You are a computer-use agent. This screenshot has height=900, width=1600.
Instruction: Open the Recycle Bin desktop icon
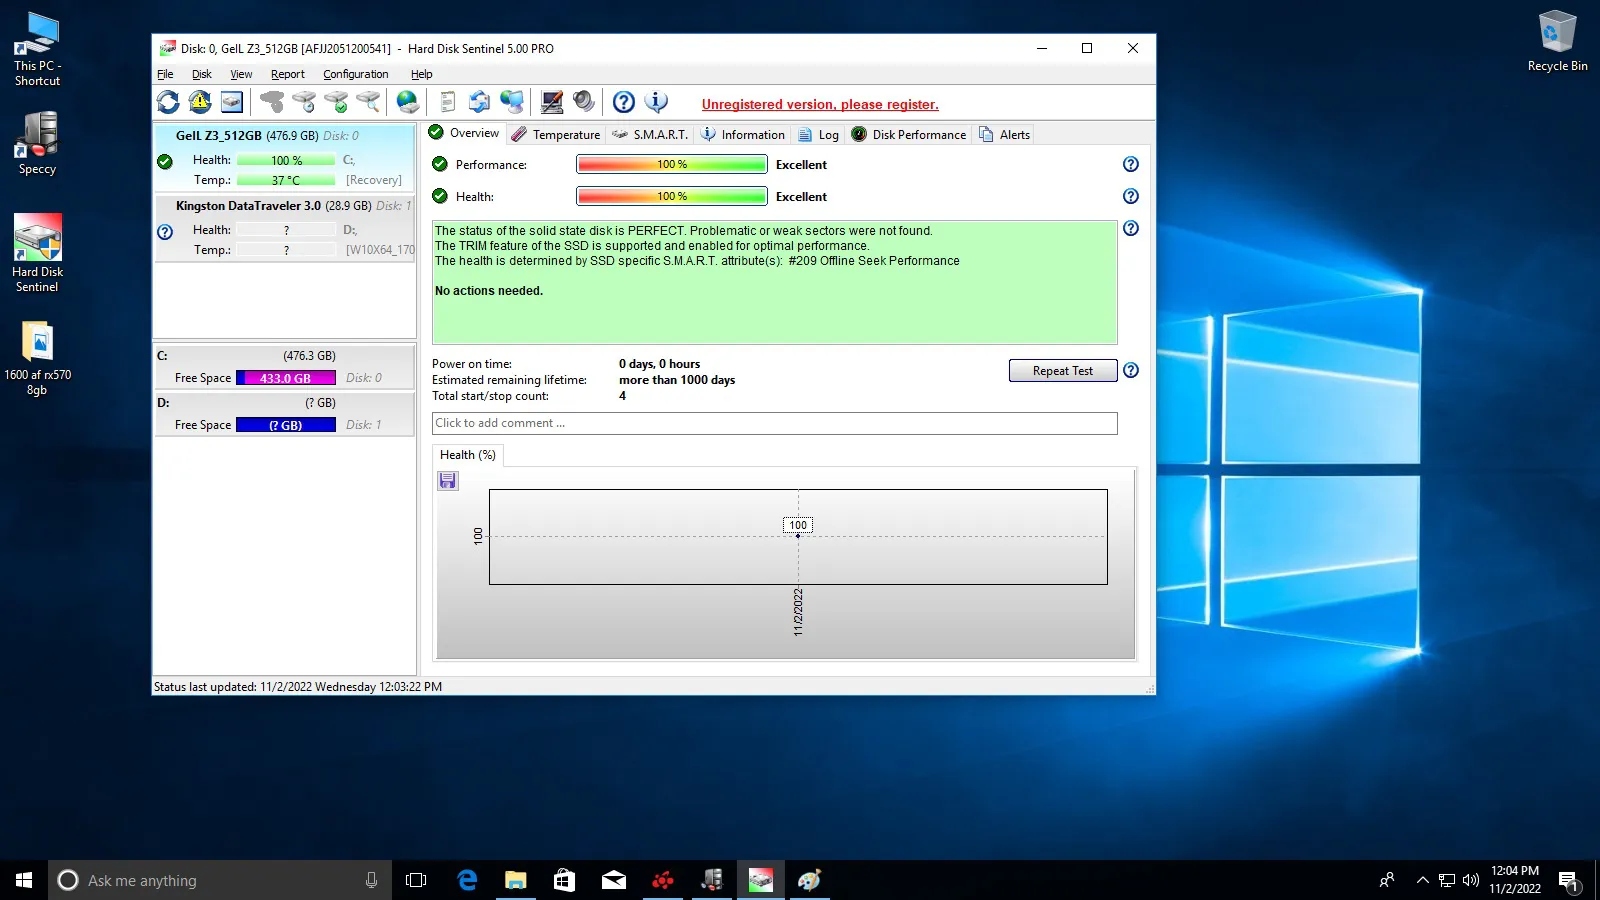[1557, 40]
